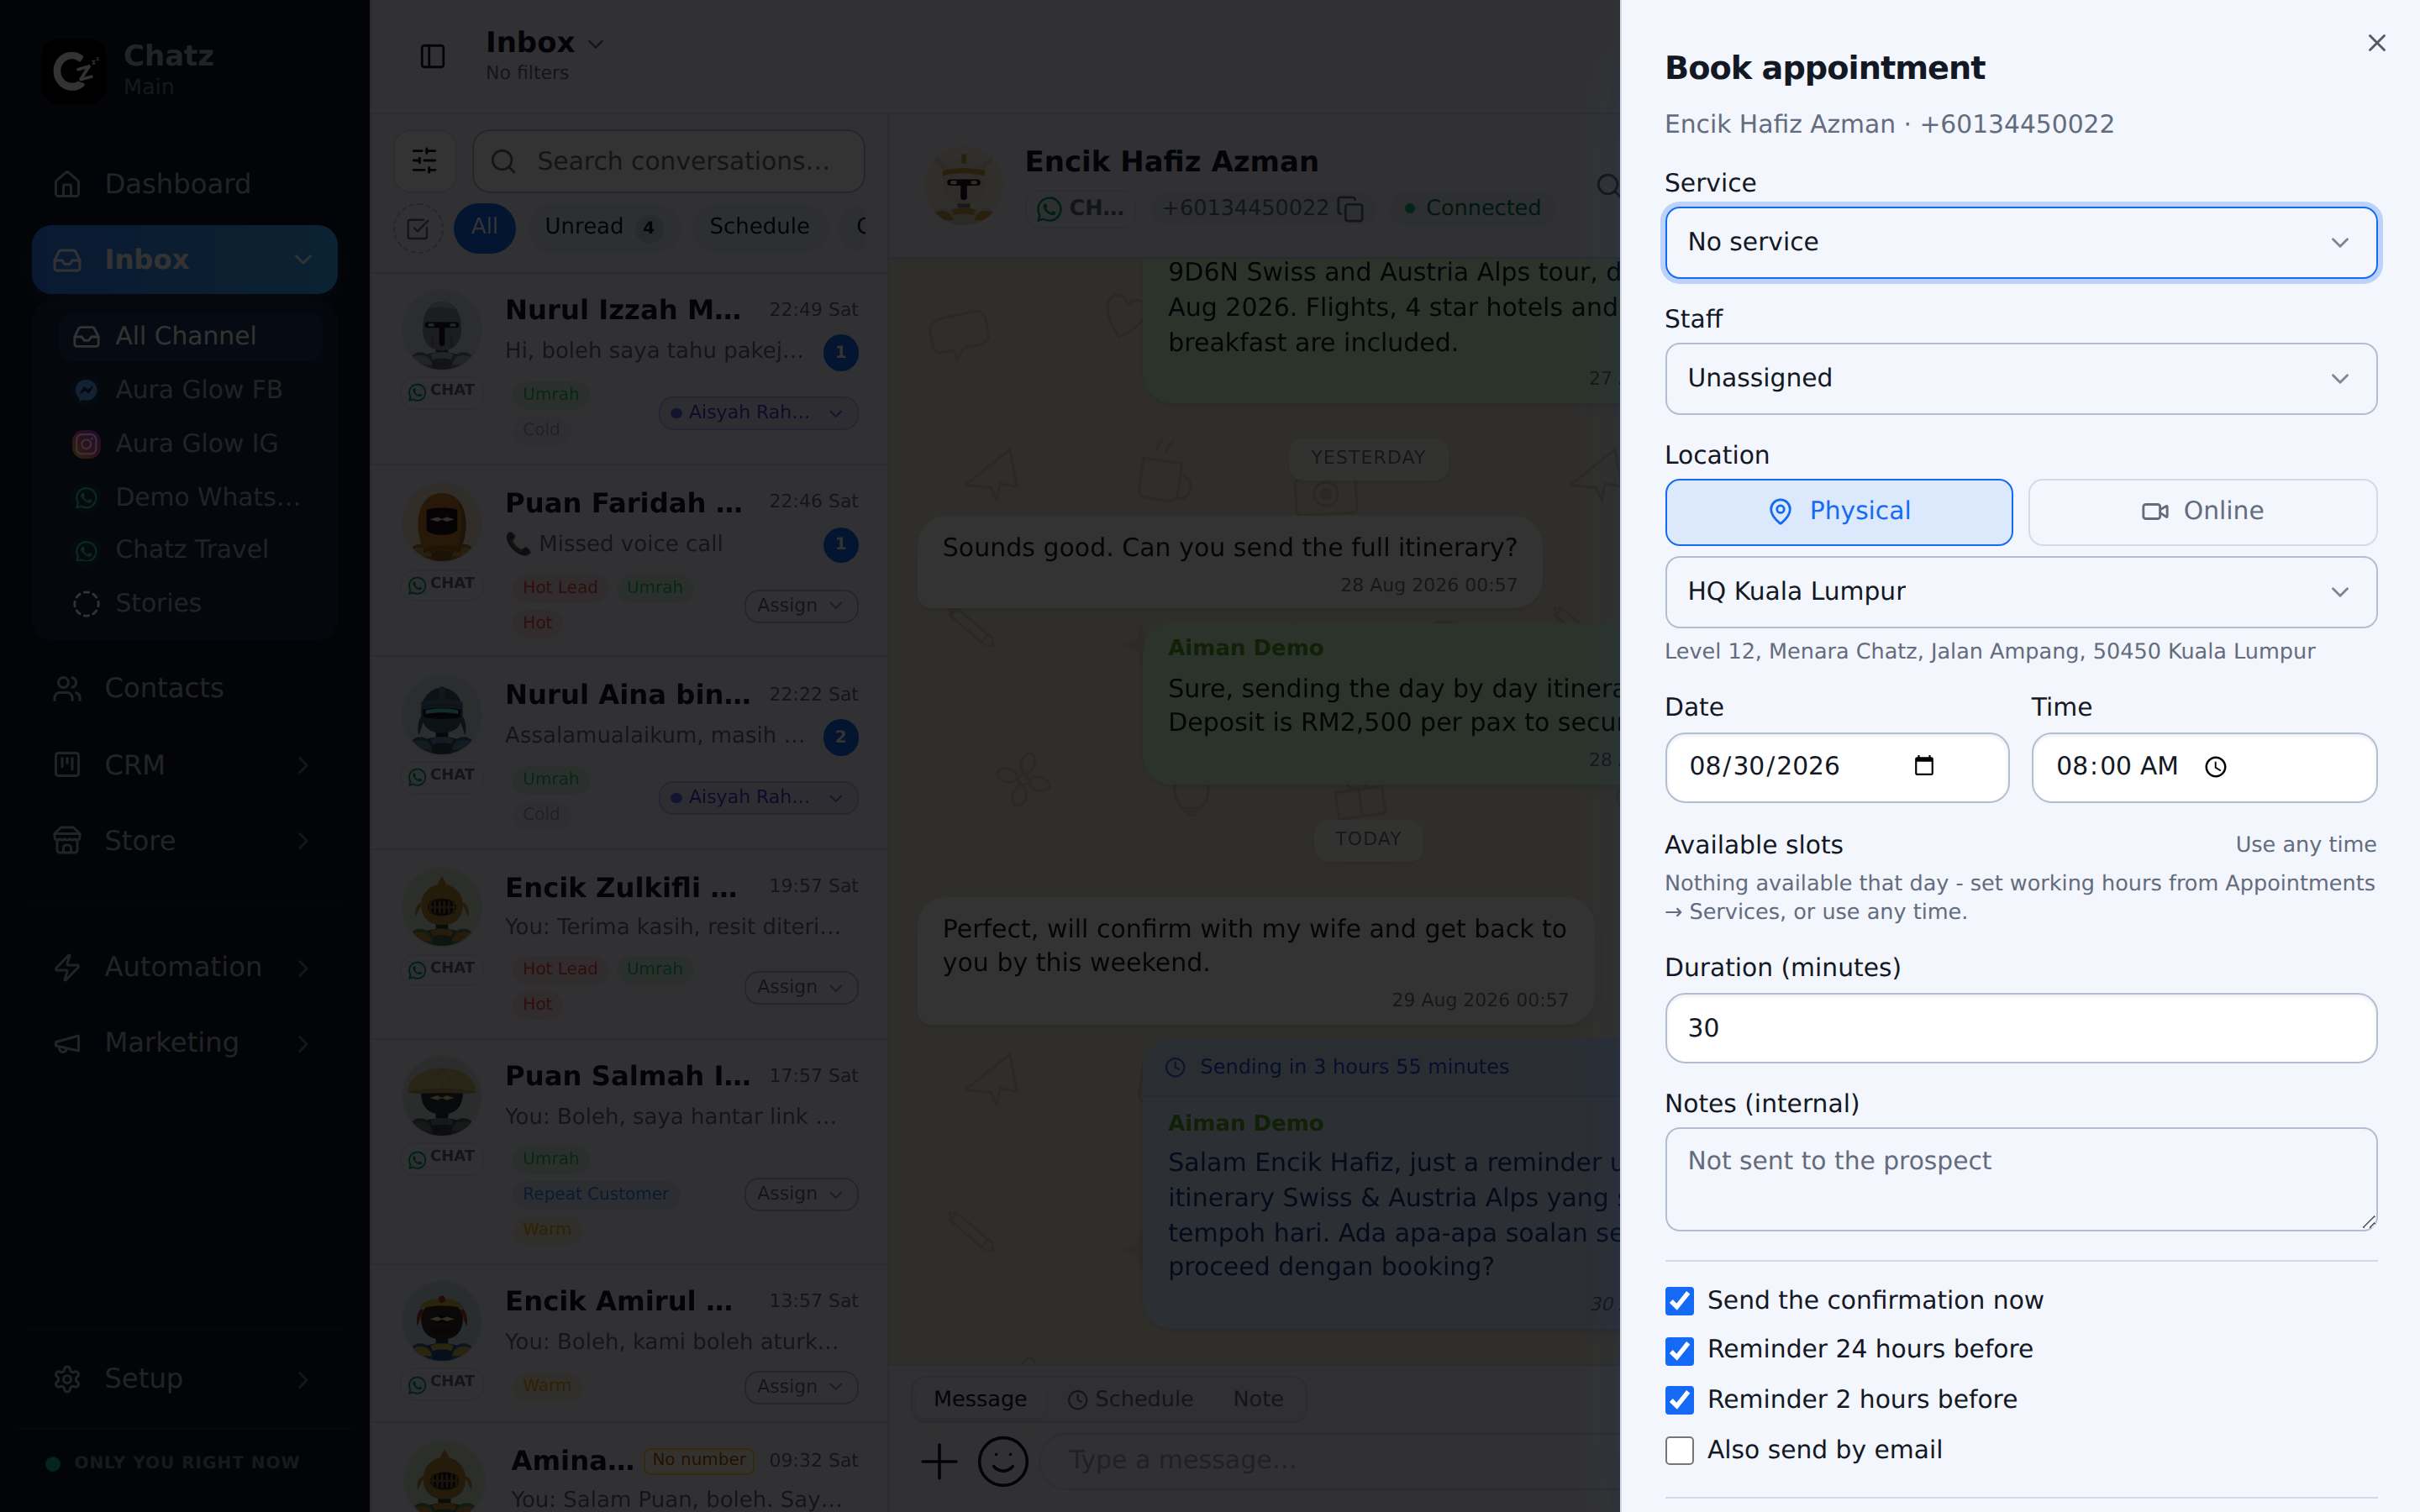Viewport: 2420px width, 1512px height.
Task: Open the conversation filter sliders icon
Action: 424,161
